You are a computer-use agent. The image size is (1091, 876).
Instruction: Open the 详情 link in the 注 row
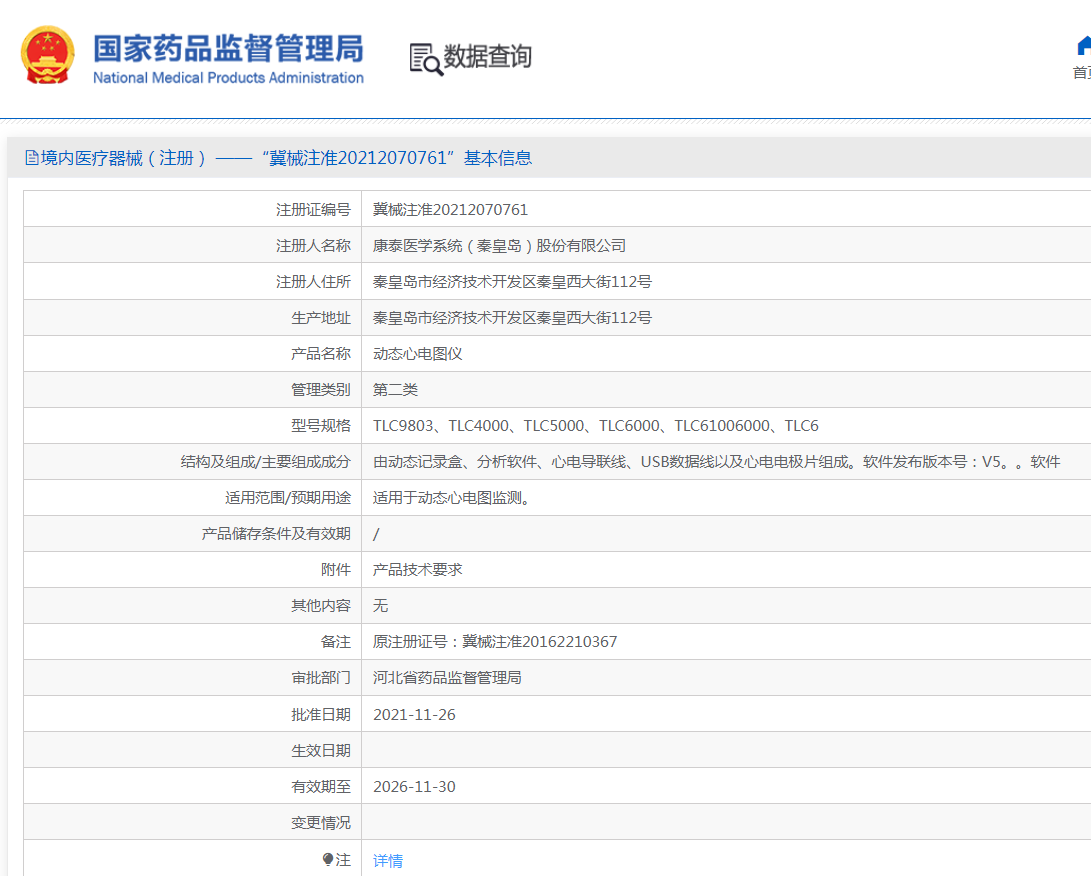click(388, 861)
